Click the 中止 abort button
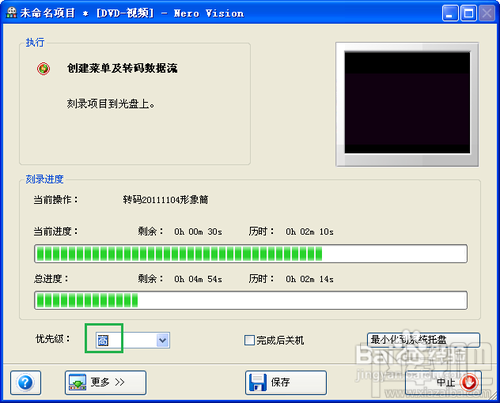500x403 pixels. (x=443, y=382)
